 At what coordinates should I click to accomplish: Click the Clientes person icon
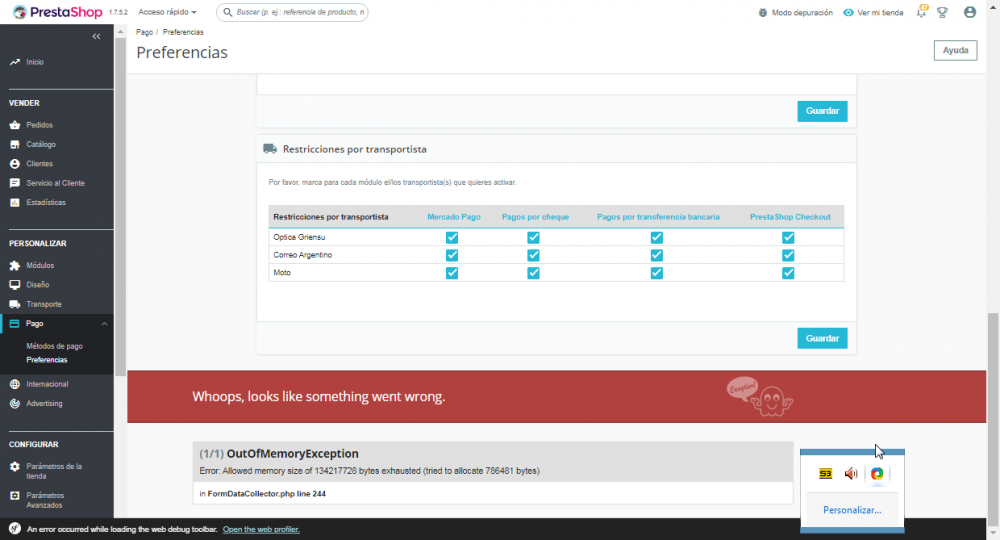[x=15, y=164]
